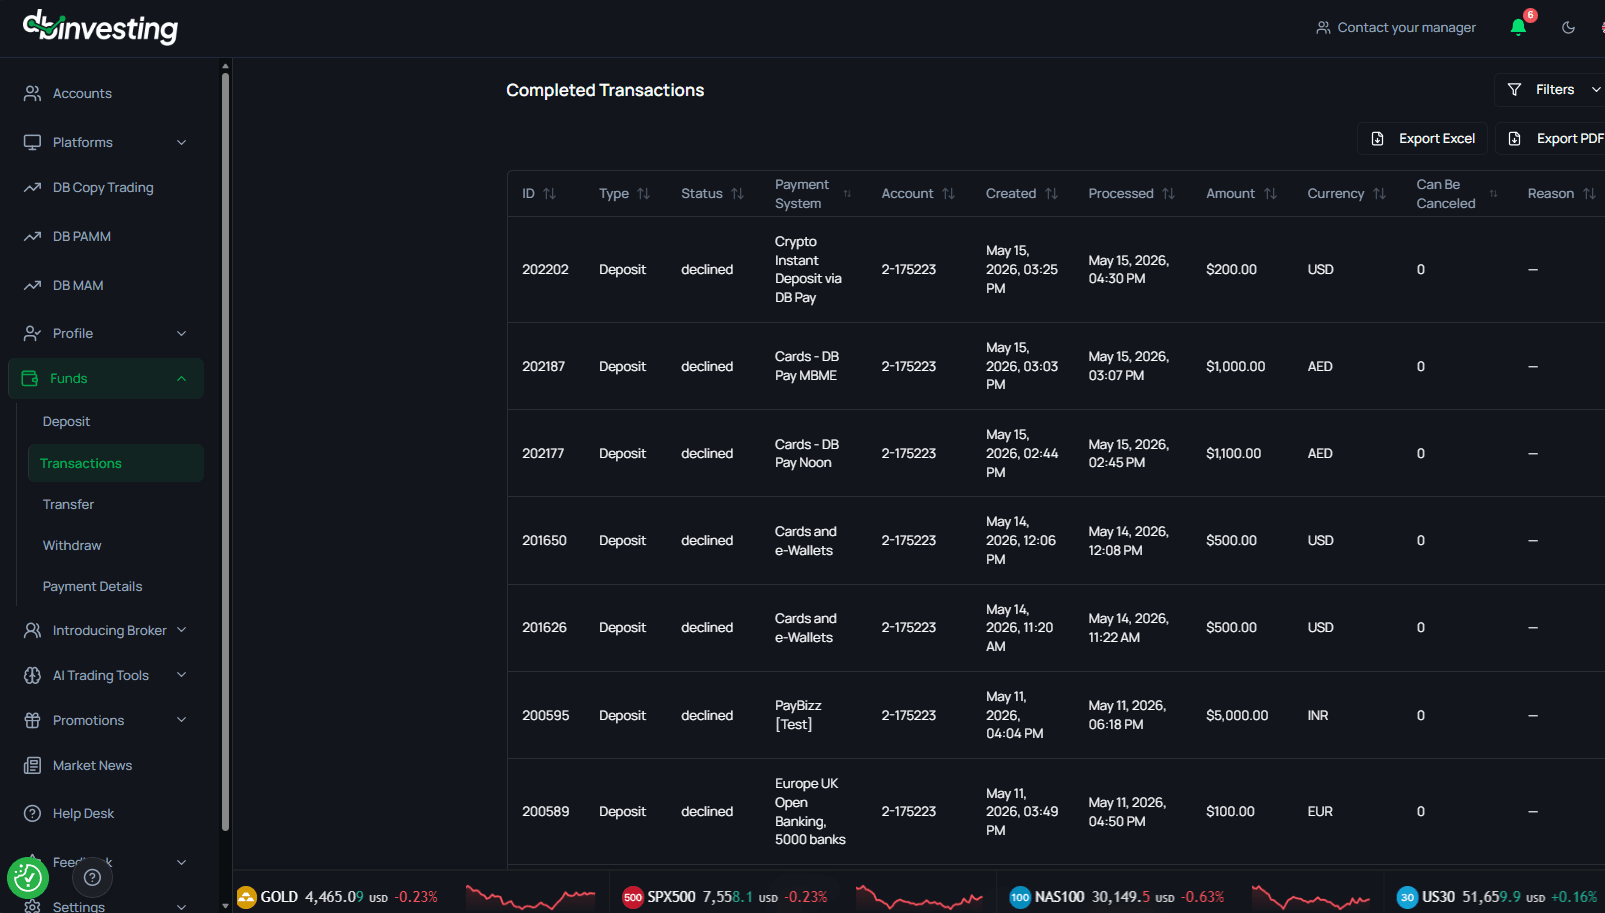The height and width of the screenshot is (913, 1605).
Task: Sort table by Processed column
Action: pos(1168,193)
